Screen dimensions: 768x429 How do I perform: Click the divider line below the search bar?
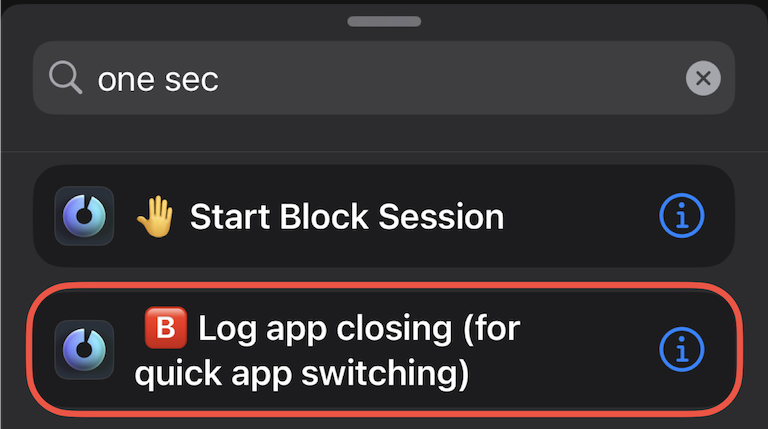[x=384, y=152]
